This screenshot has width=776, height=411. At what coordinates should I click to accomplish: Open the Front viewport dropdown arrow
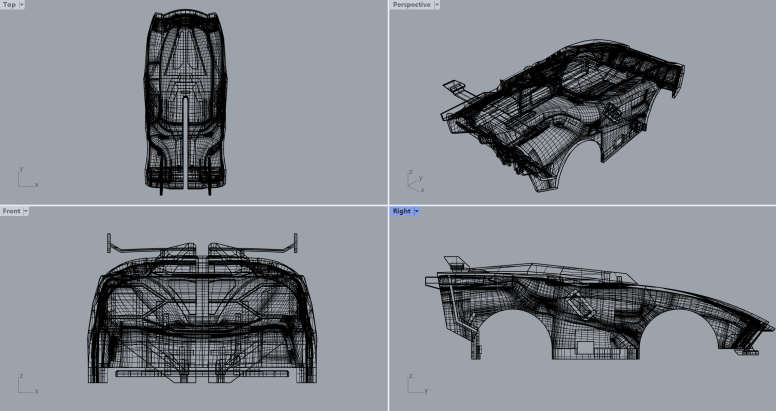click(x=26, y=211)
